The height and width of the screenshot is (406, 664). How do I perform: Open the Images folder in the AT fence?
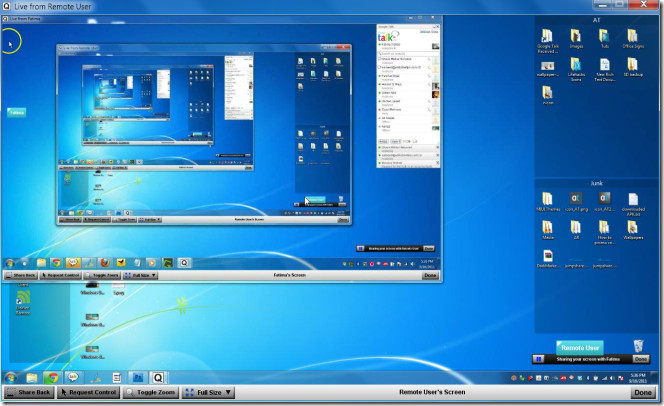point(576,39)
